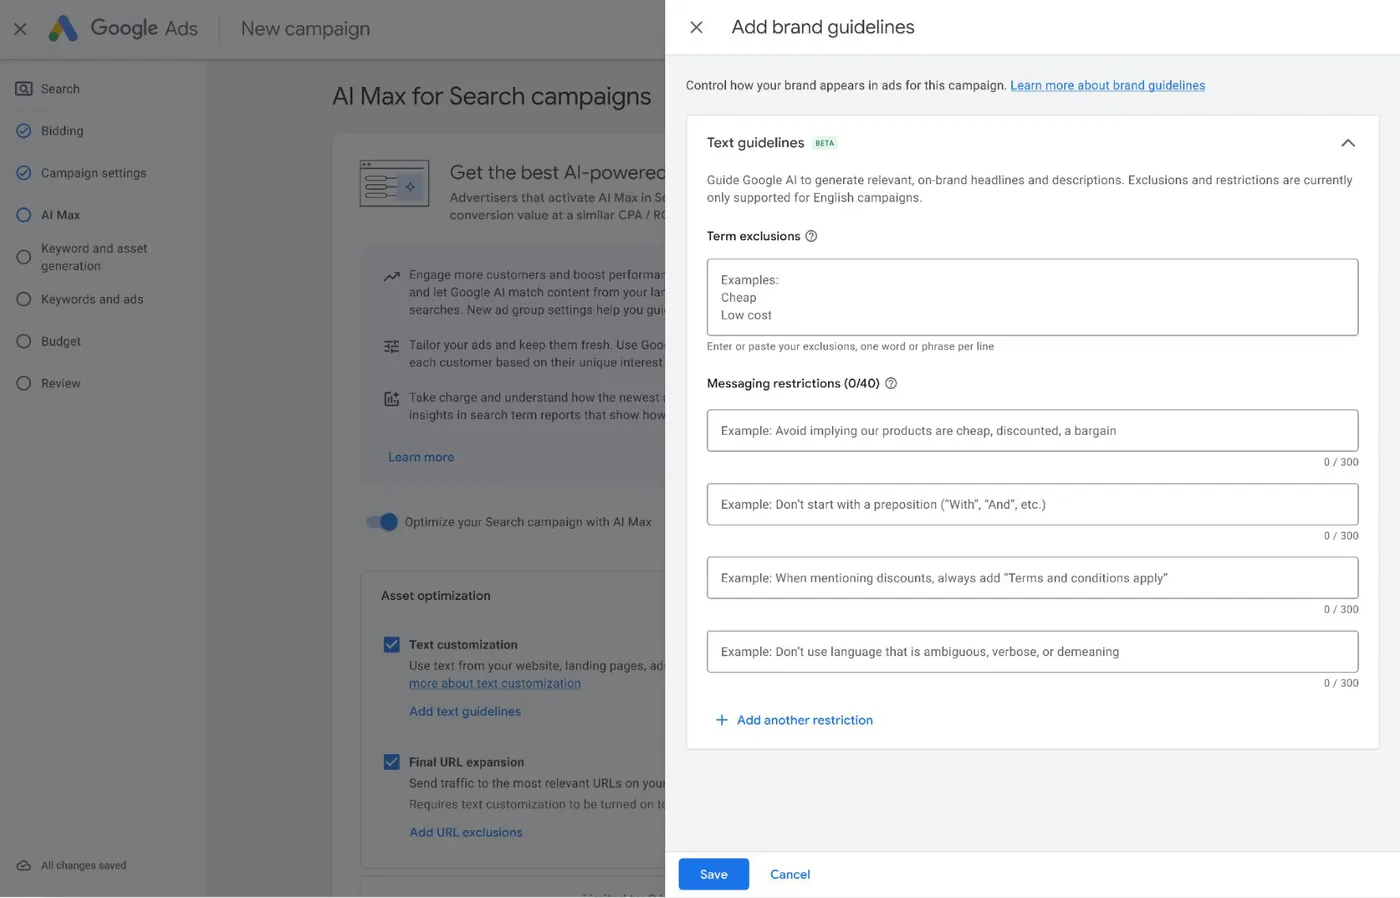
Task: Click the tune sliders icon beside Tailor your ads
Action: (x=392, y=346)
